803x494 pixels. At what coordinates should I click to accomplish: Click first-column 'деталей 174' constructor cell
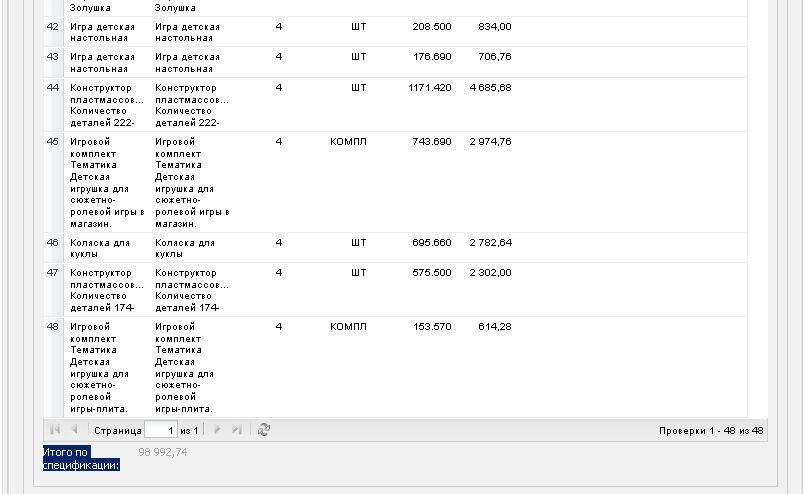(107, 290)
